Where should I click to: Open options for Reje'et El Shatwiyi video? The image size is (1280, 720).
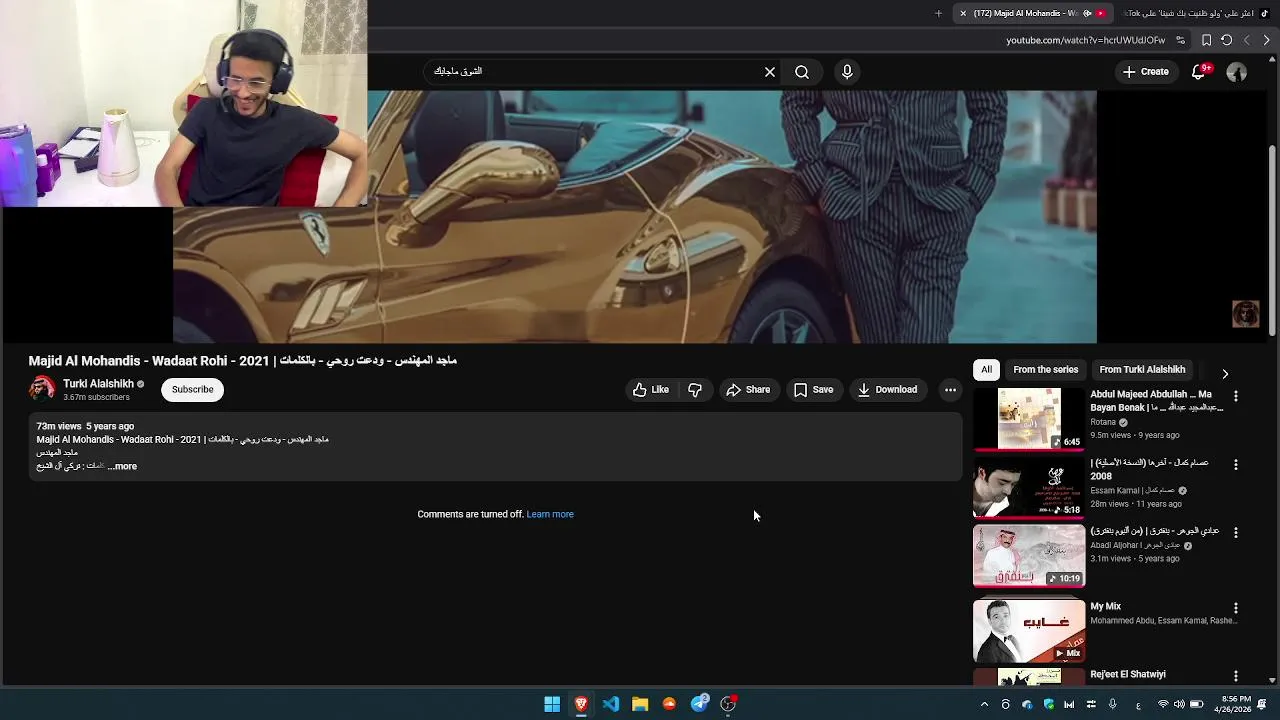coord(1236,676)
